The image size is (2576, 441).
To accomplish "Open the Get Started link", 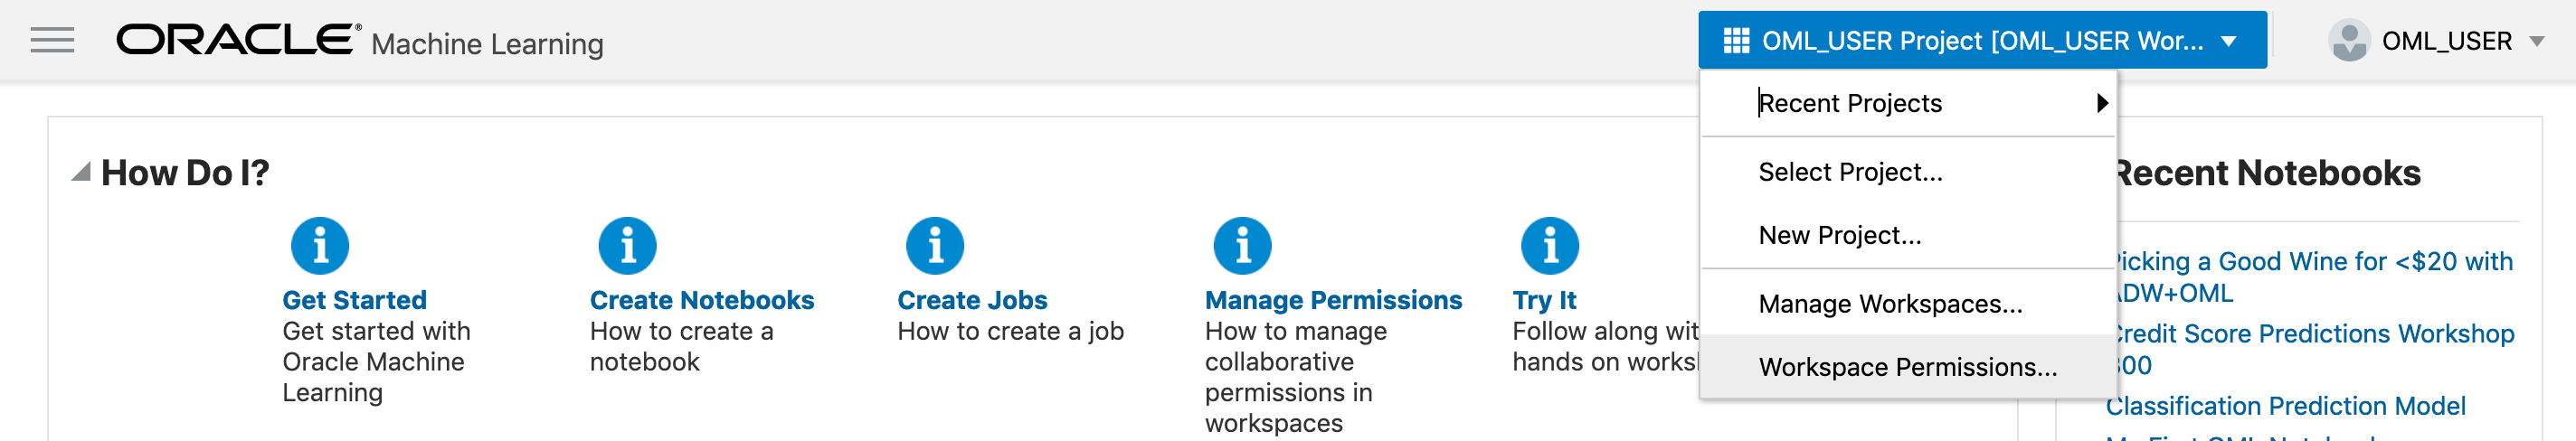I will pos(354,300).
